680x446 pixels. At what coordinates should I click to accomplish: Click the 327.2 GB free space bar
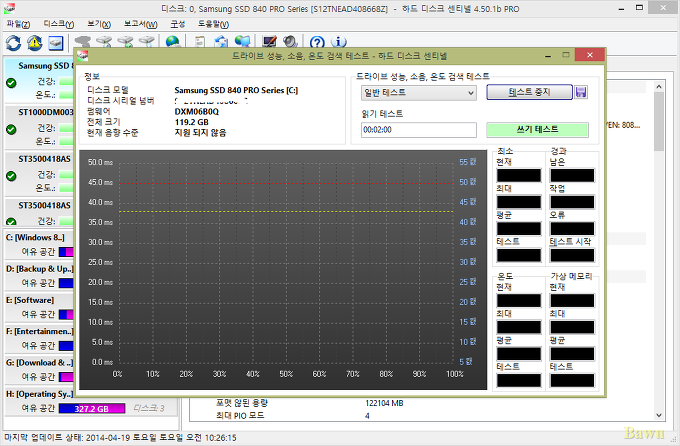[92, 408]
